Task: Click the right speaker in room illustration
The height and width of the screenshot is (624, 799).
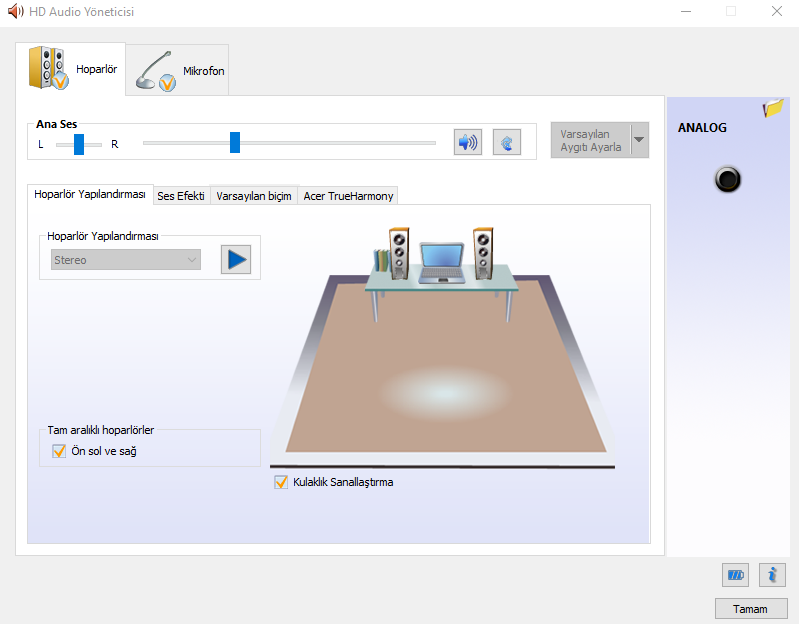Action: 483,253
